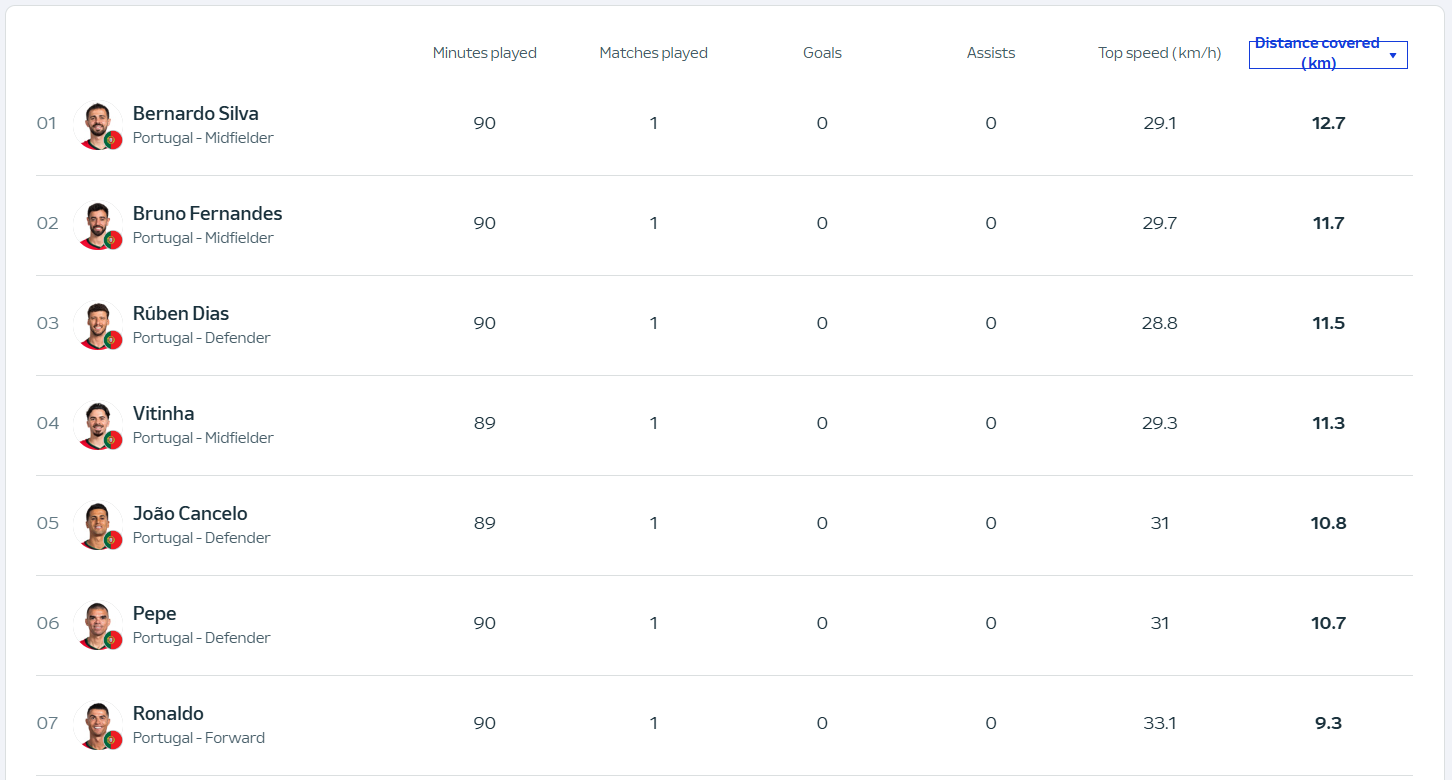1452x780 pixels.
Task: Click the sort arrow on Distance covered
Action: click(x=1392, y=55)
